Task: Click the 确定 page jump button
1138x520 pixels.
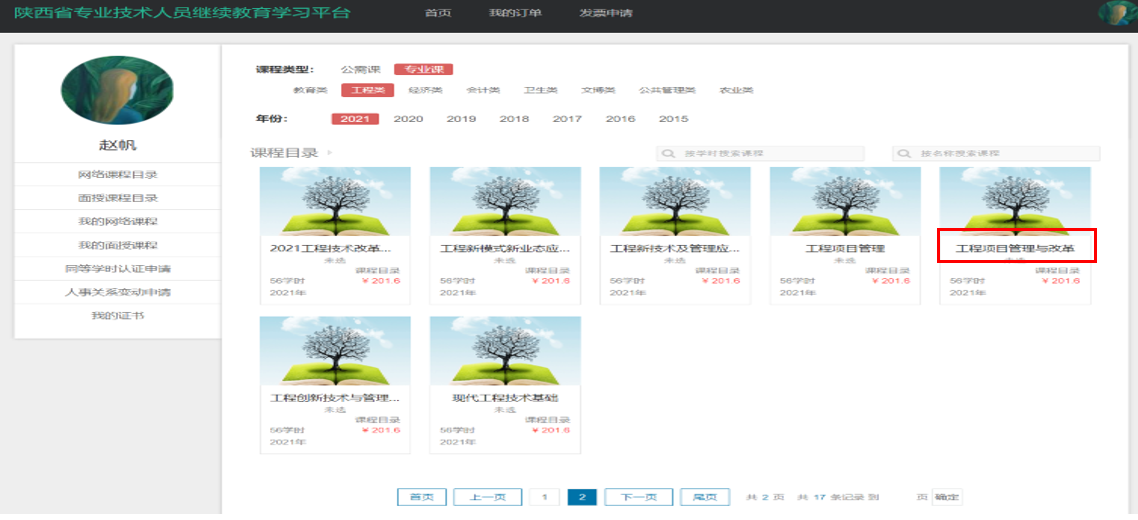Action: [947, 497]
